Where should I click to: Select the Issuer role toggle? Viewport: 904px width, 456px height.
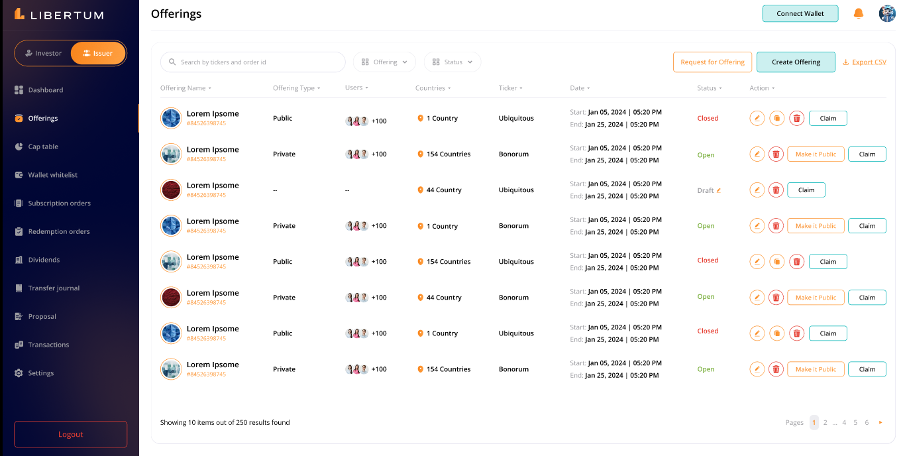pos(98,53)
